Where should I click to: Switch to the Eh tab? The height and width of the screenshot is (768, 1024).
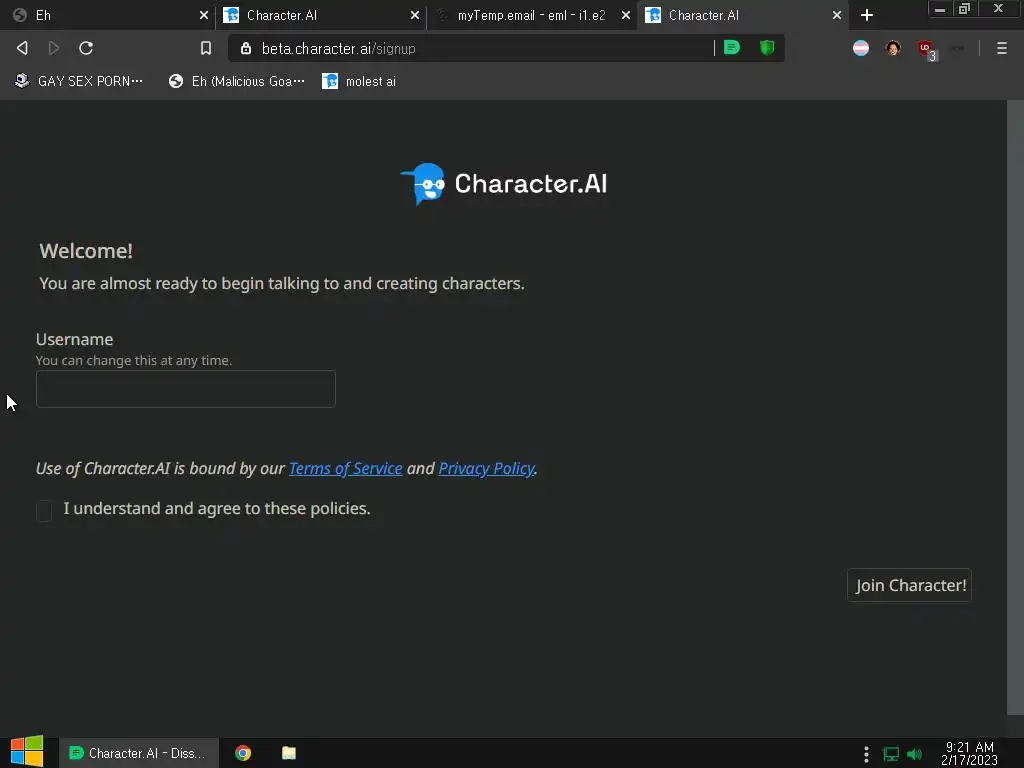[107, 15]
